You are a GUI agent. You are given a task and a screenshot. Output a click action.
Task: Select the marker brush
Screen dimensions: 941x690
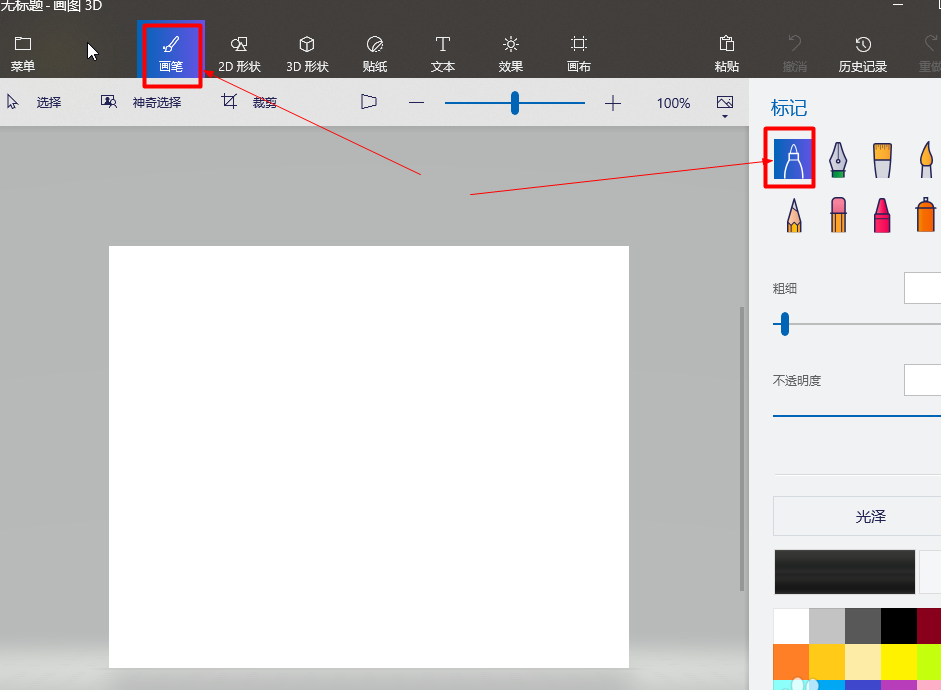pyautogui.click(x=793, y=159)
